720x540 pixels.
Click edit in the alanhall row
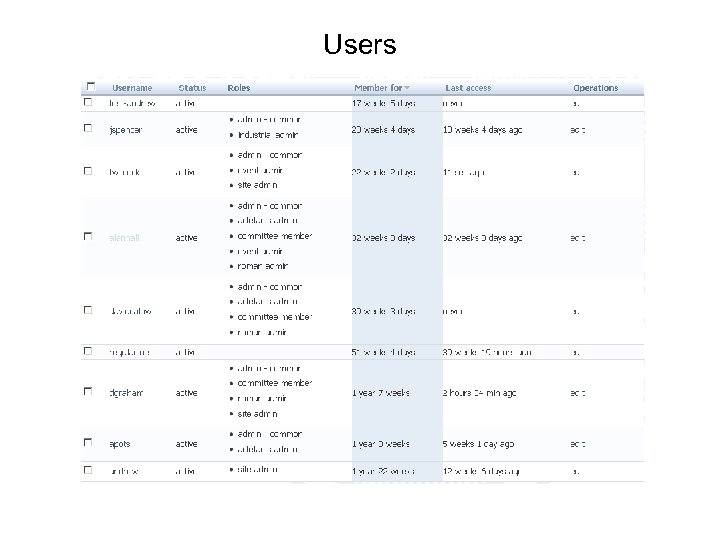577,238
